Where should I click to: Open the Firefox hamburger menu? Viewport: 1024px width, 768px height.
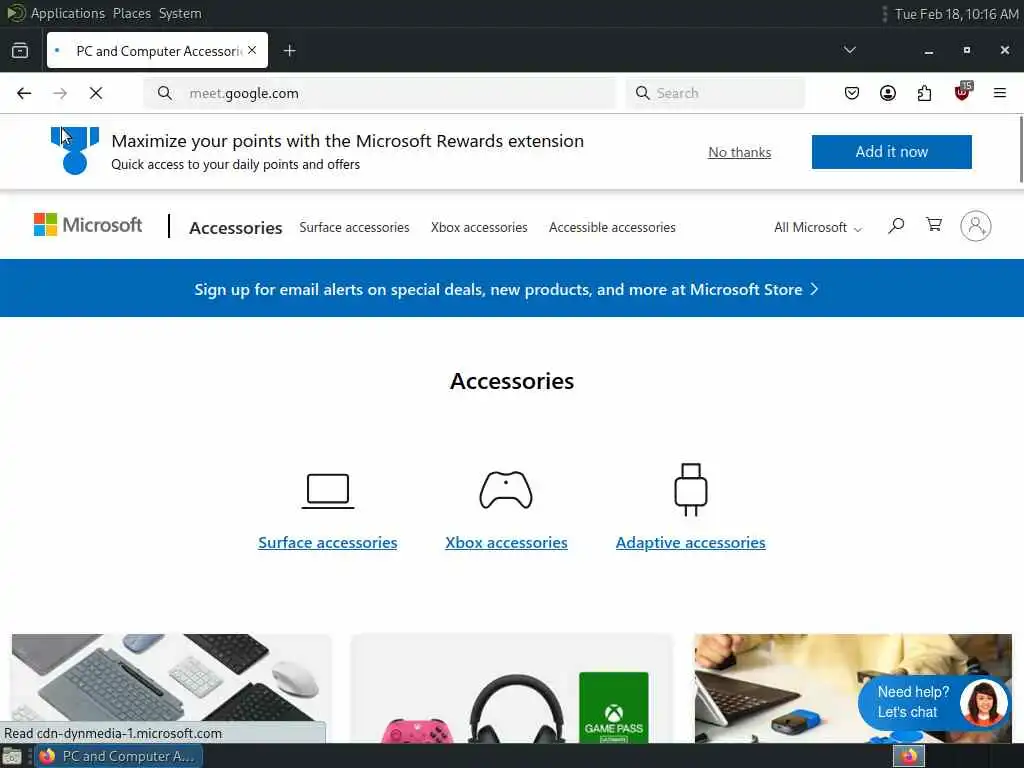tap(1000, 93)
